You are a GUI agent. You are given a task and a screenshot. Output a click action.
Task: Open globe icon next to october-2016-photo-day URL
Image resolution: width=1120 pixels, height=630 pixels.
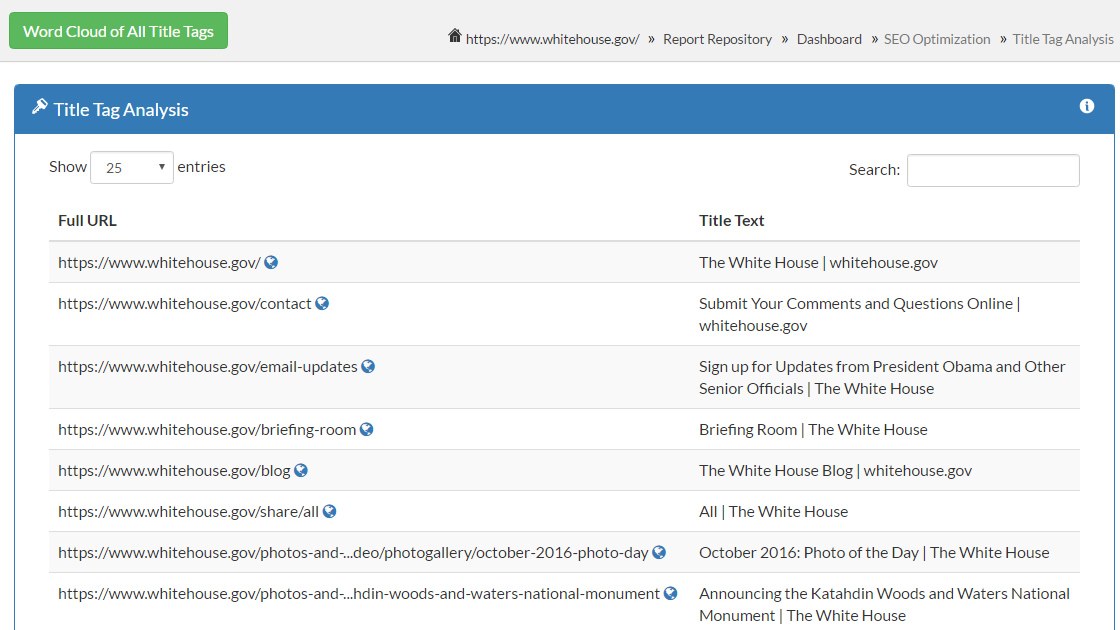pos(659,553)
